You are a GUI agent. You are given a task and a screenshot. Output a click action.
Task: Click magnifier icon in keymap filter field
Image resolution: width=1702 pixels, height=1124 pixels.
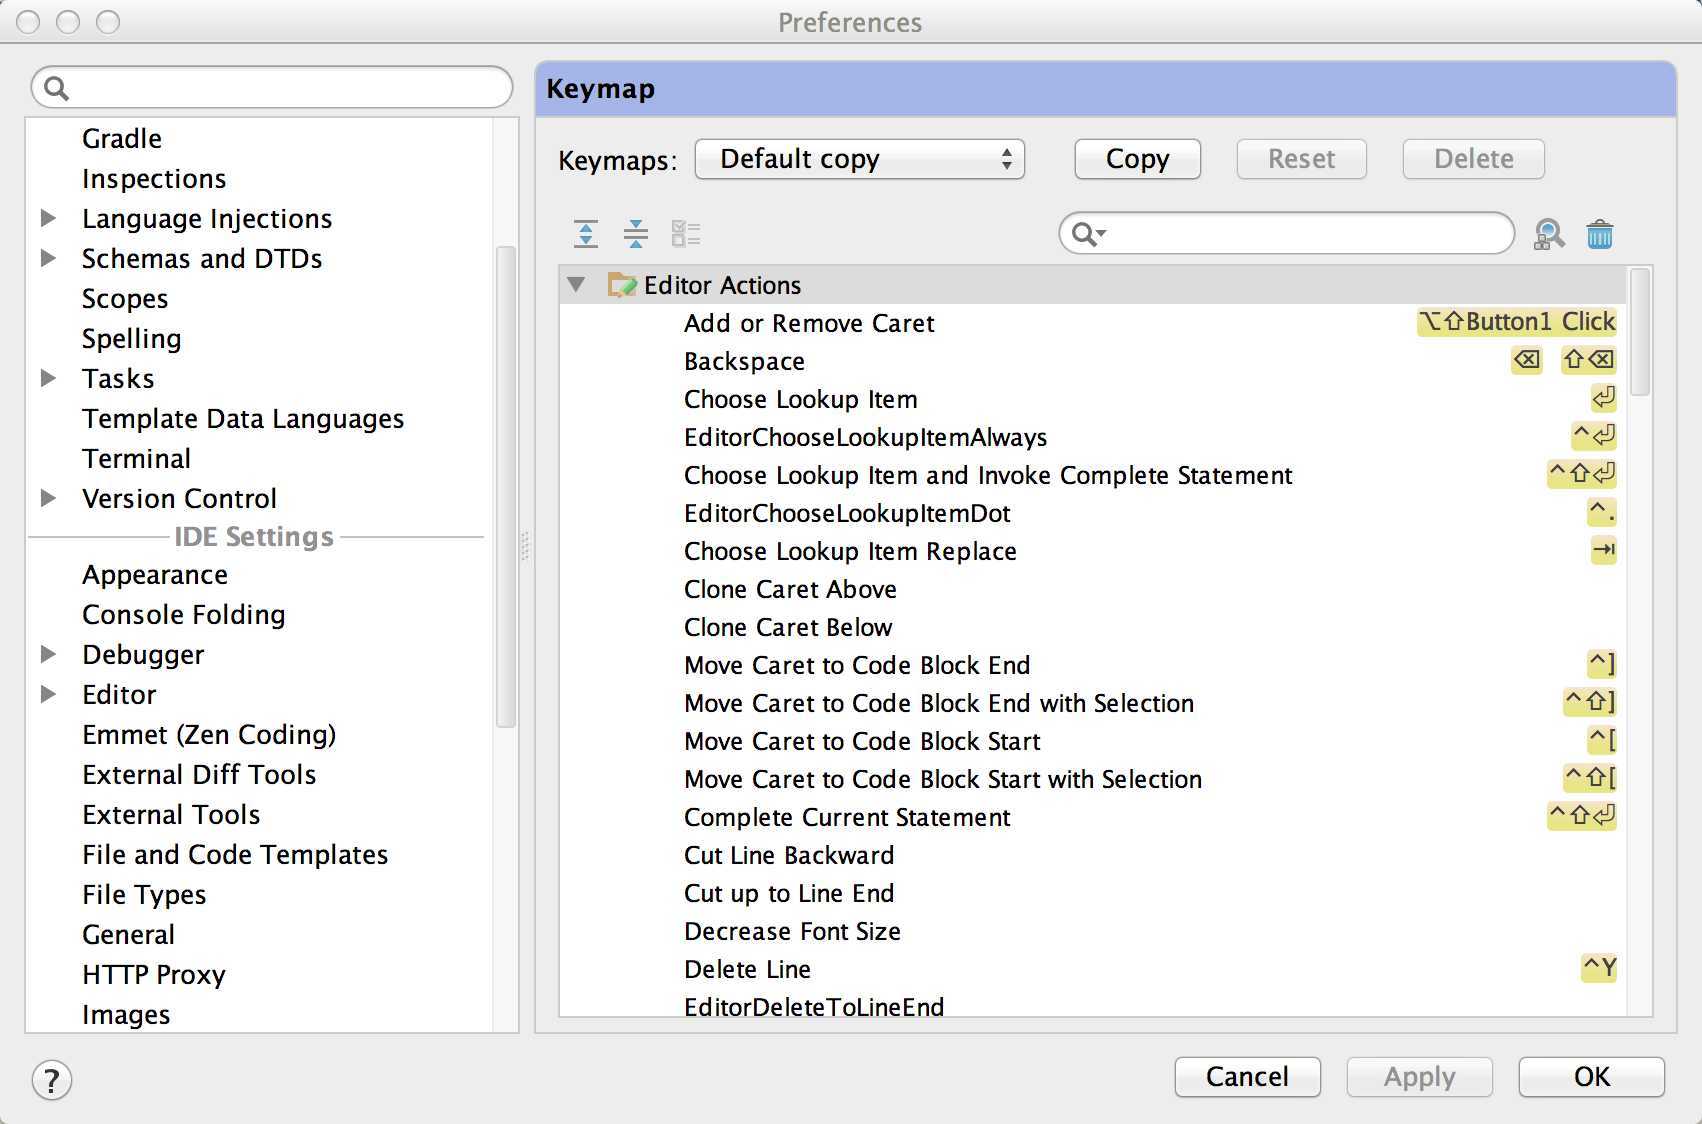click(x=1088, y=234)
